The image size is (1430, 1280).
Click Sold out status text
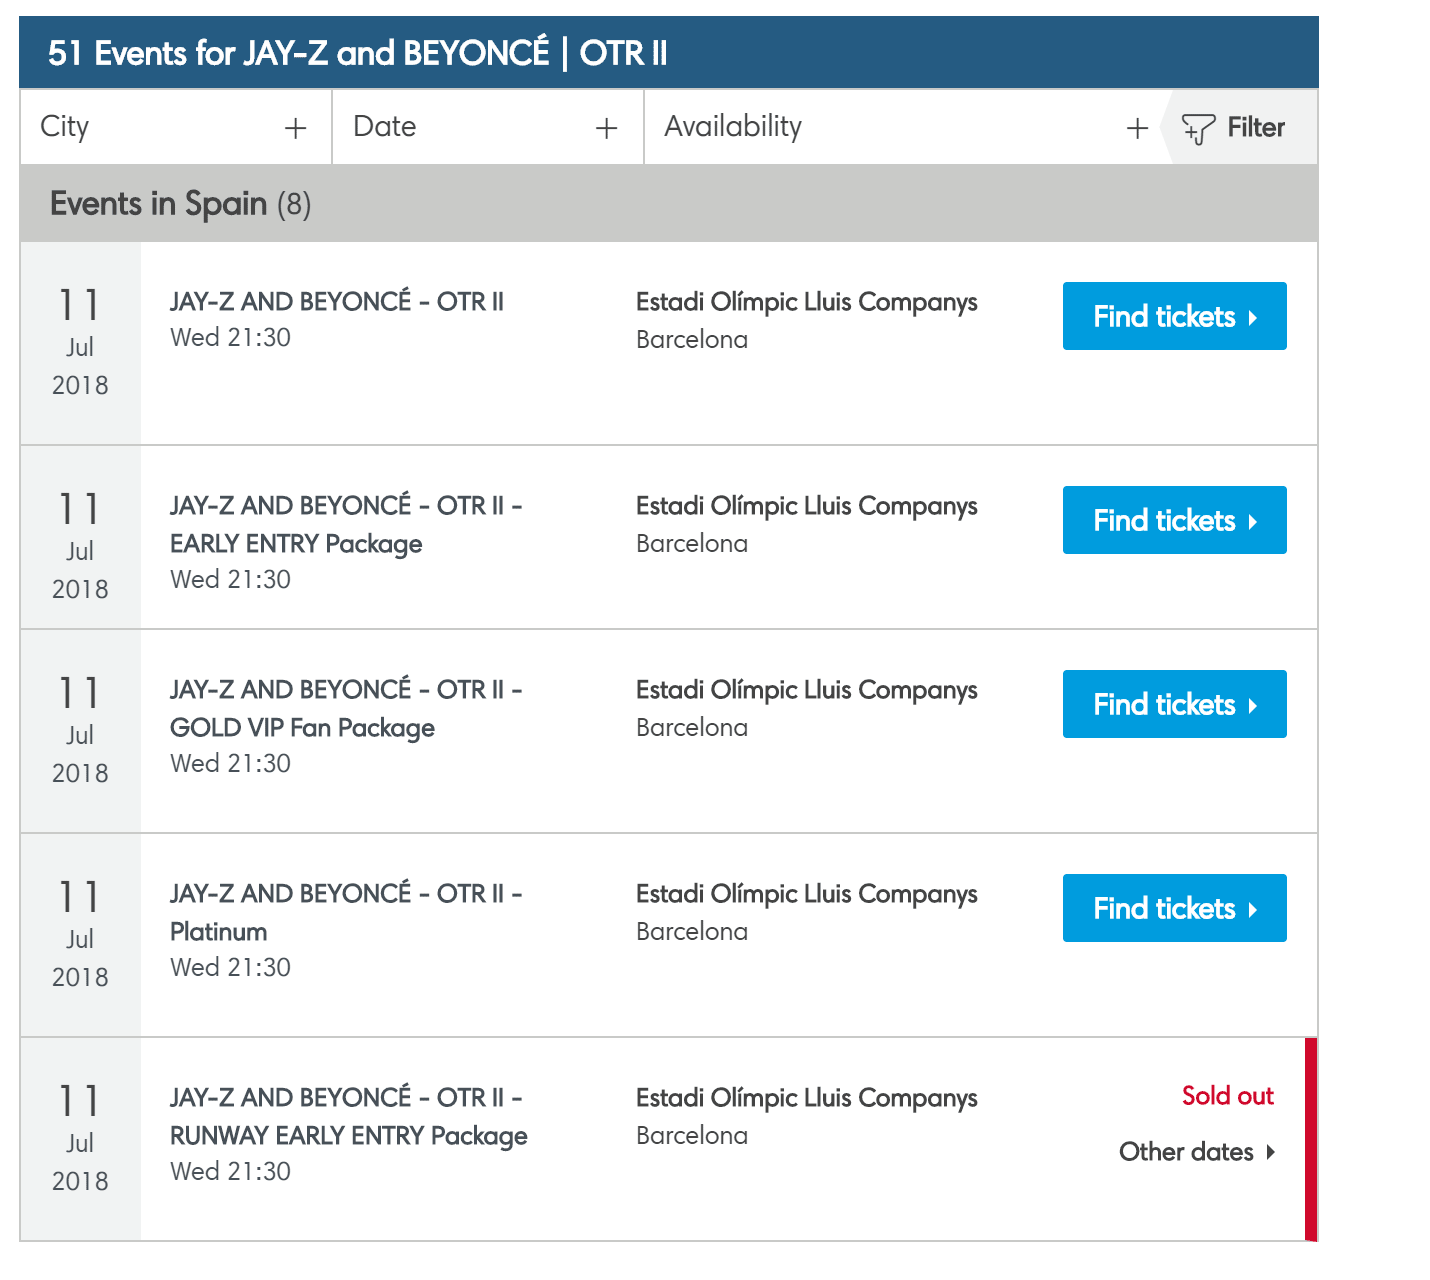click(x=1228, y=1095)
